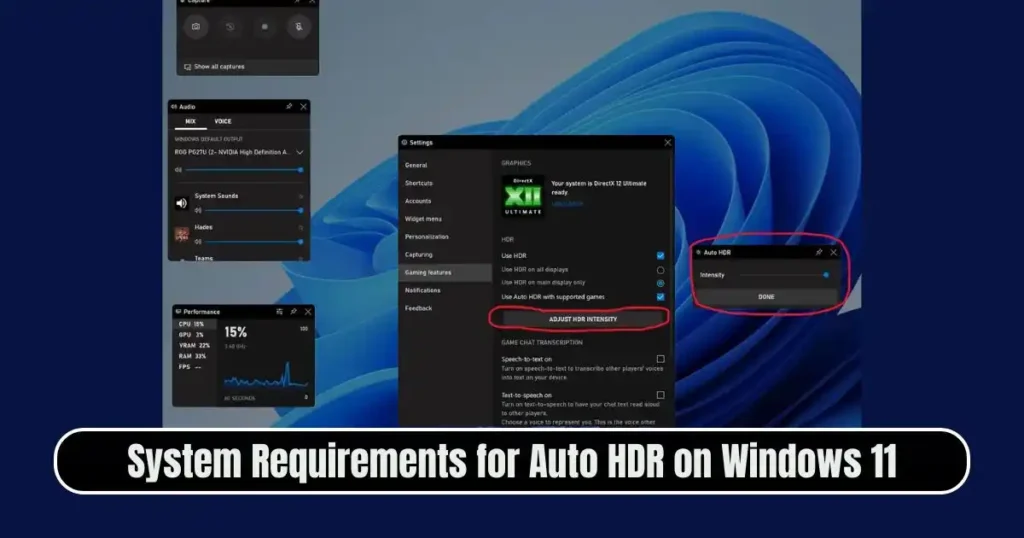Close the Settings window
The width and height of the screenshot is (1024, 538).
(x=667, y=142)
